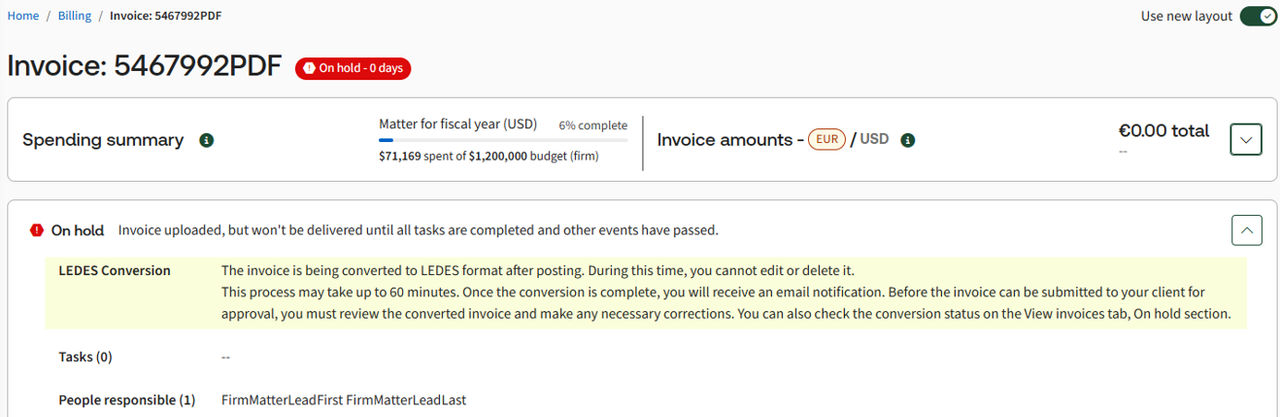Go to Home in the breadcrumb
The width and height of the screenshot is (1280, 417).
(23, 16)
